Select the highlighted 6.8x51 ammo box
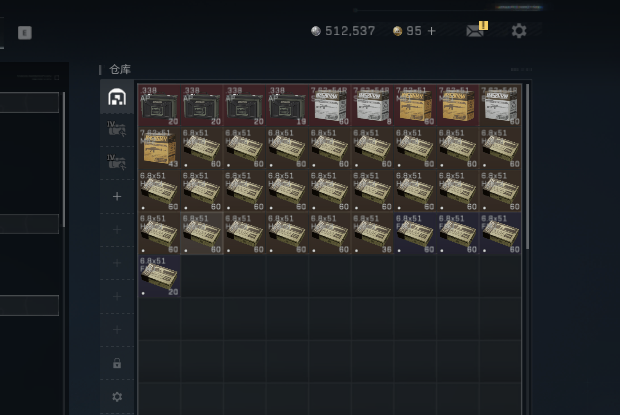 (x=202, y=233)
